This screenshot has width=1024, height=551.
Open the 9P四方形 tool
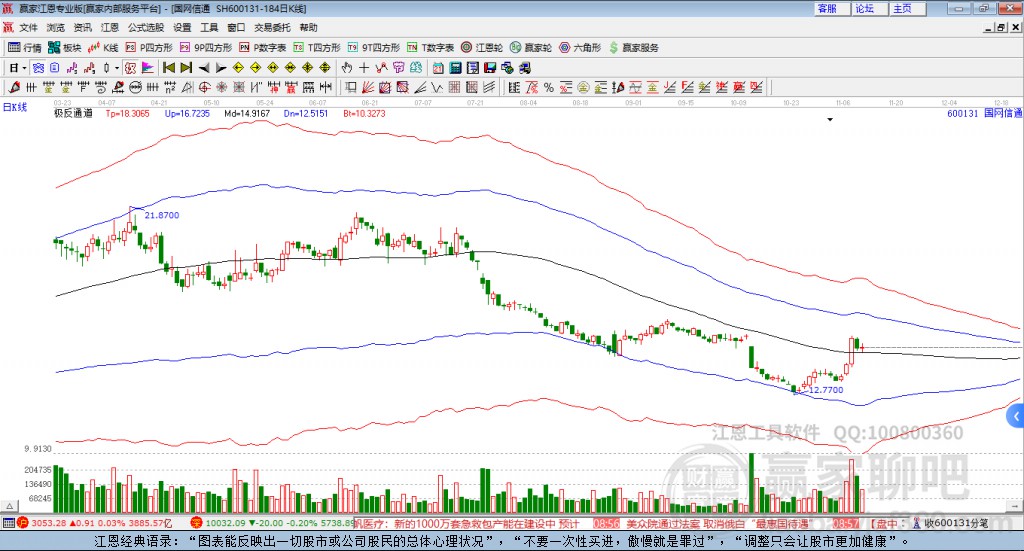point(206,48)
